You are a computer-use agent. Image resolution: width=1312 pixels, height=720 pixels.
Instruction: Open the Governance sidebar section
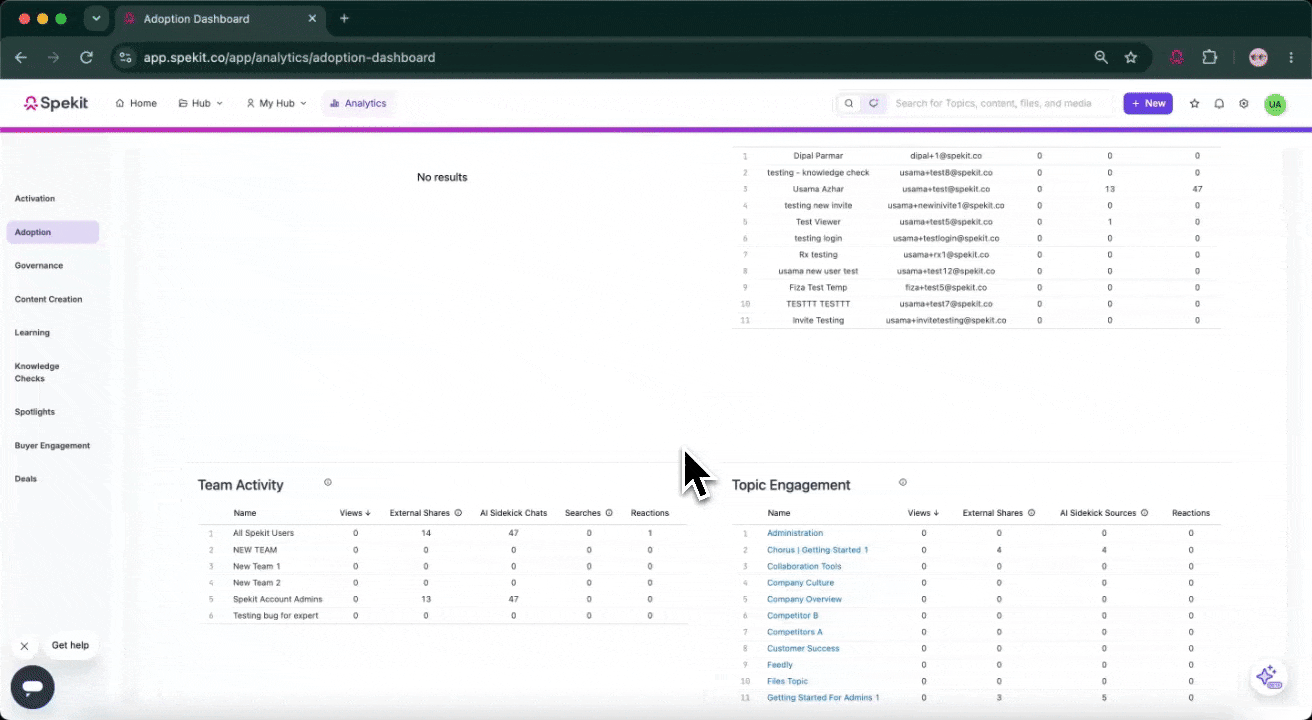(39, 266)
